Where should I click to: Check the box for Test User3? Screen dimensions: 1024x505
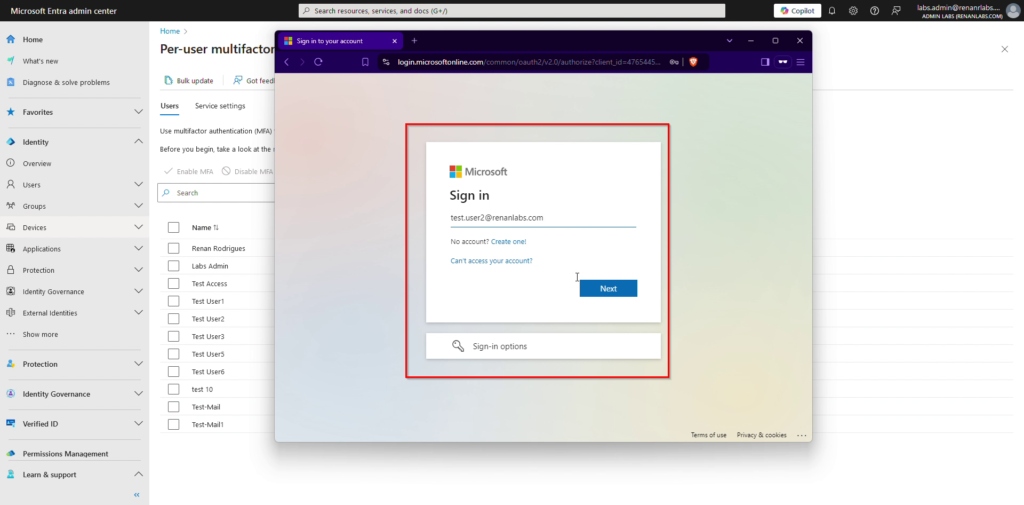tap(173, 336)
